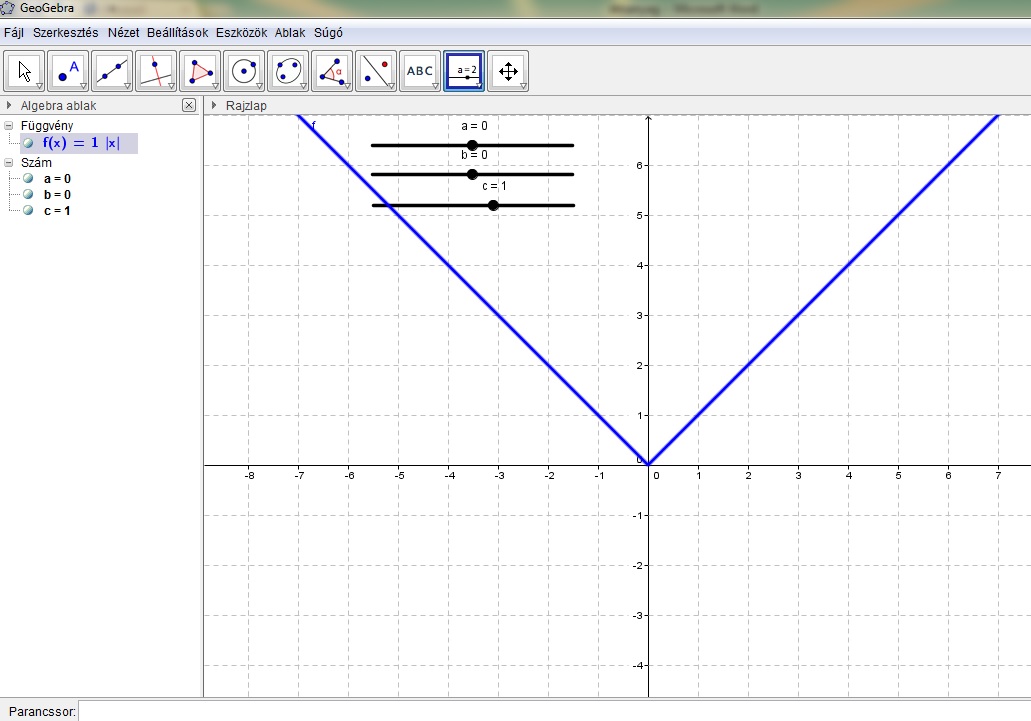The height and width of the screenshot is (721, 1031).
Task: Click the blue graph label f
Action: tap(314, 125)
